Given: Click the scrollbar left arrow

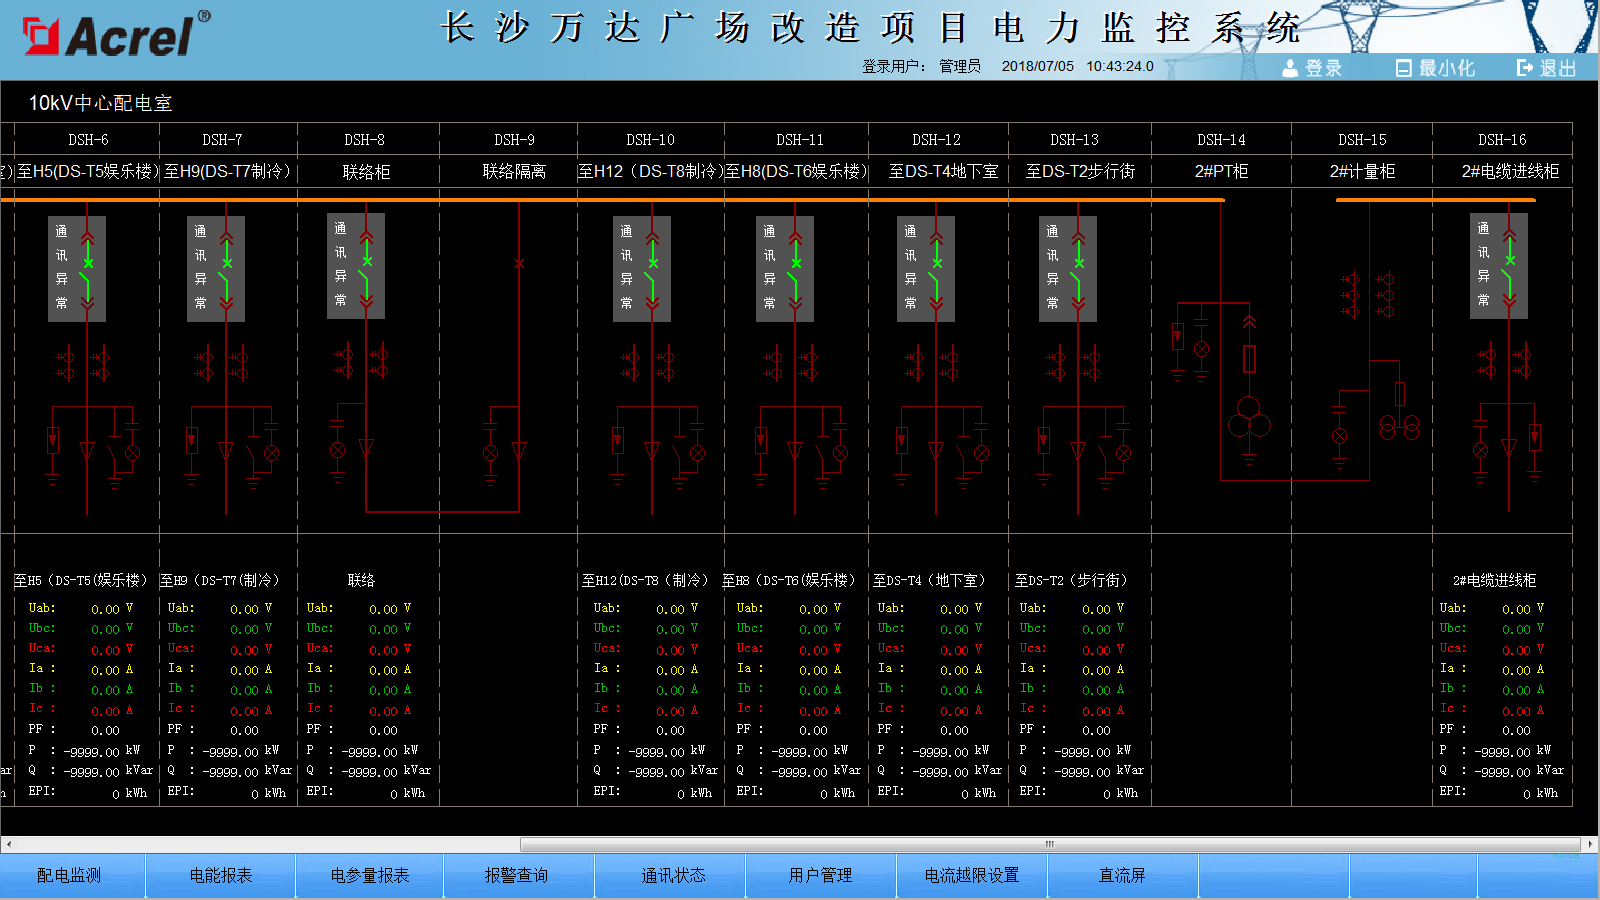Looking at the screenshot, I should (9, 844).
